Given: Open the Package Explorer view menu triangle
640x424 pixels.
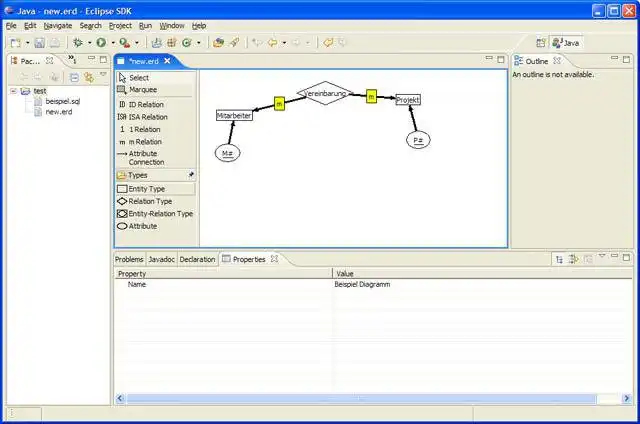Looking at the screenshot, I should [103, 74].
